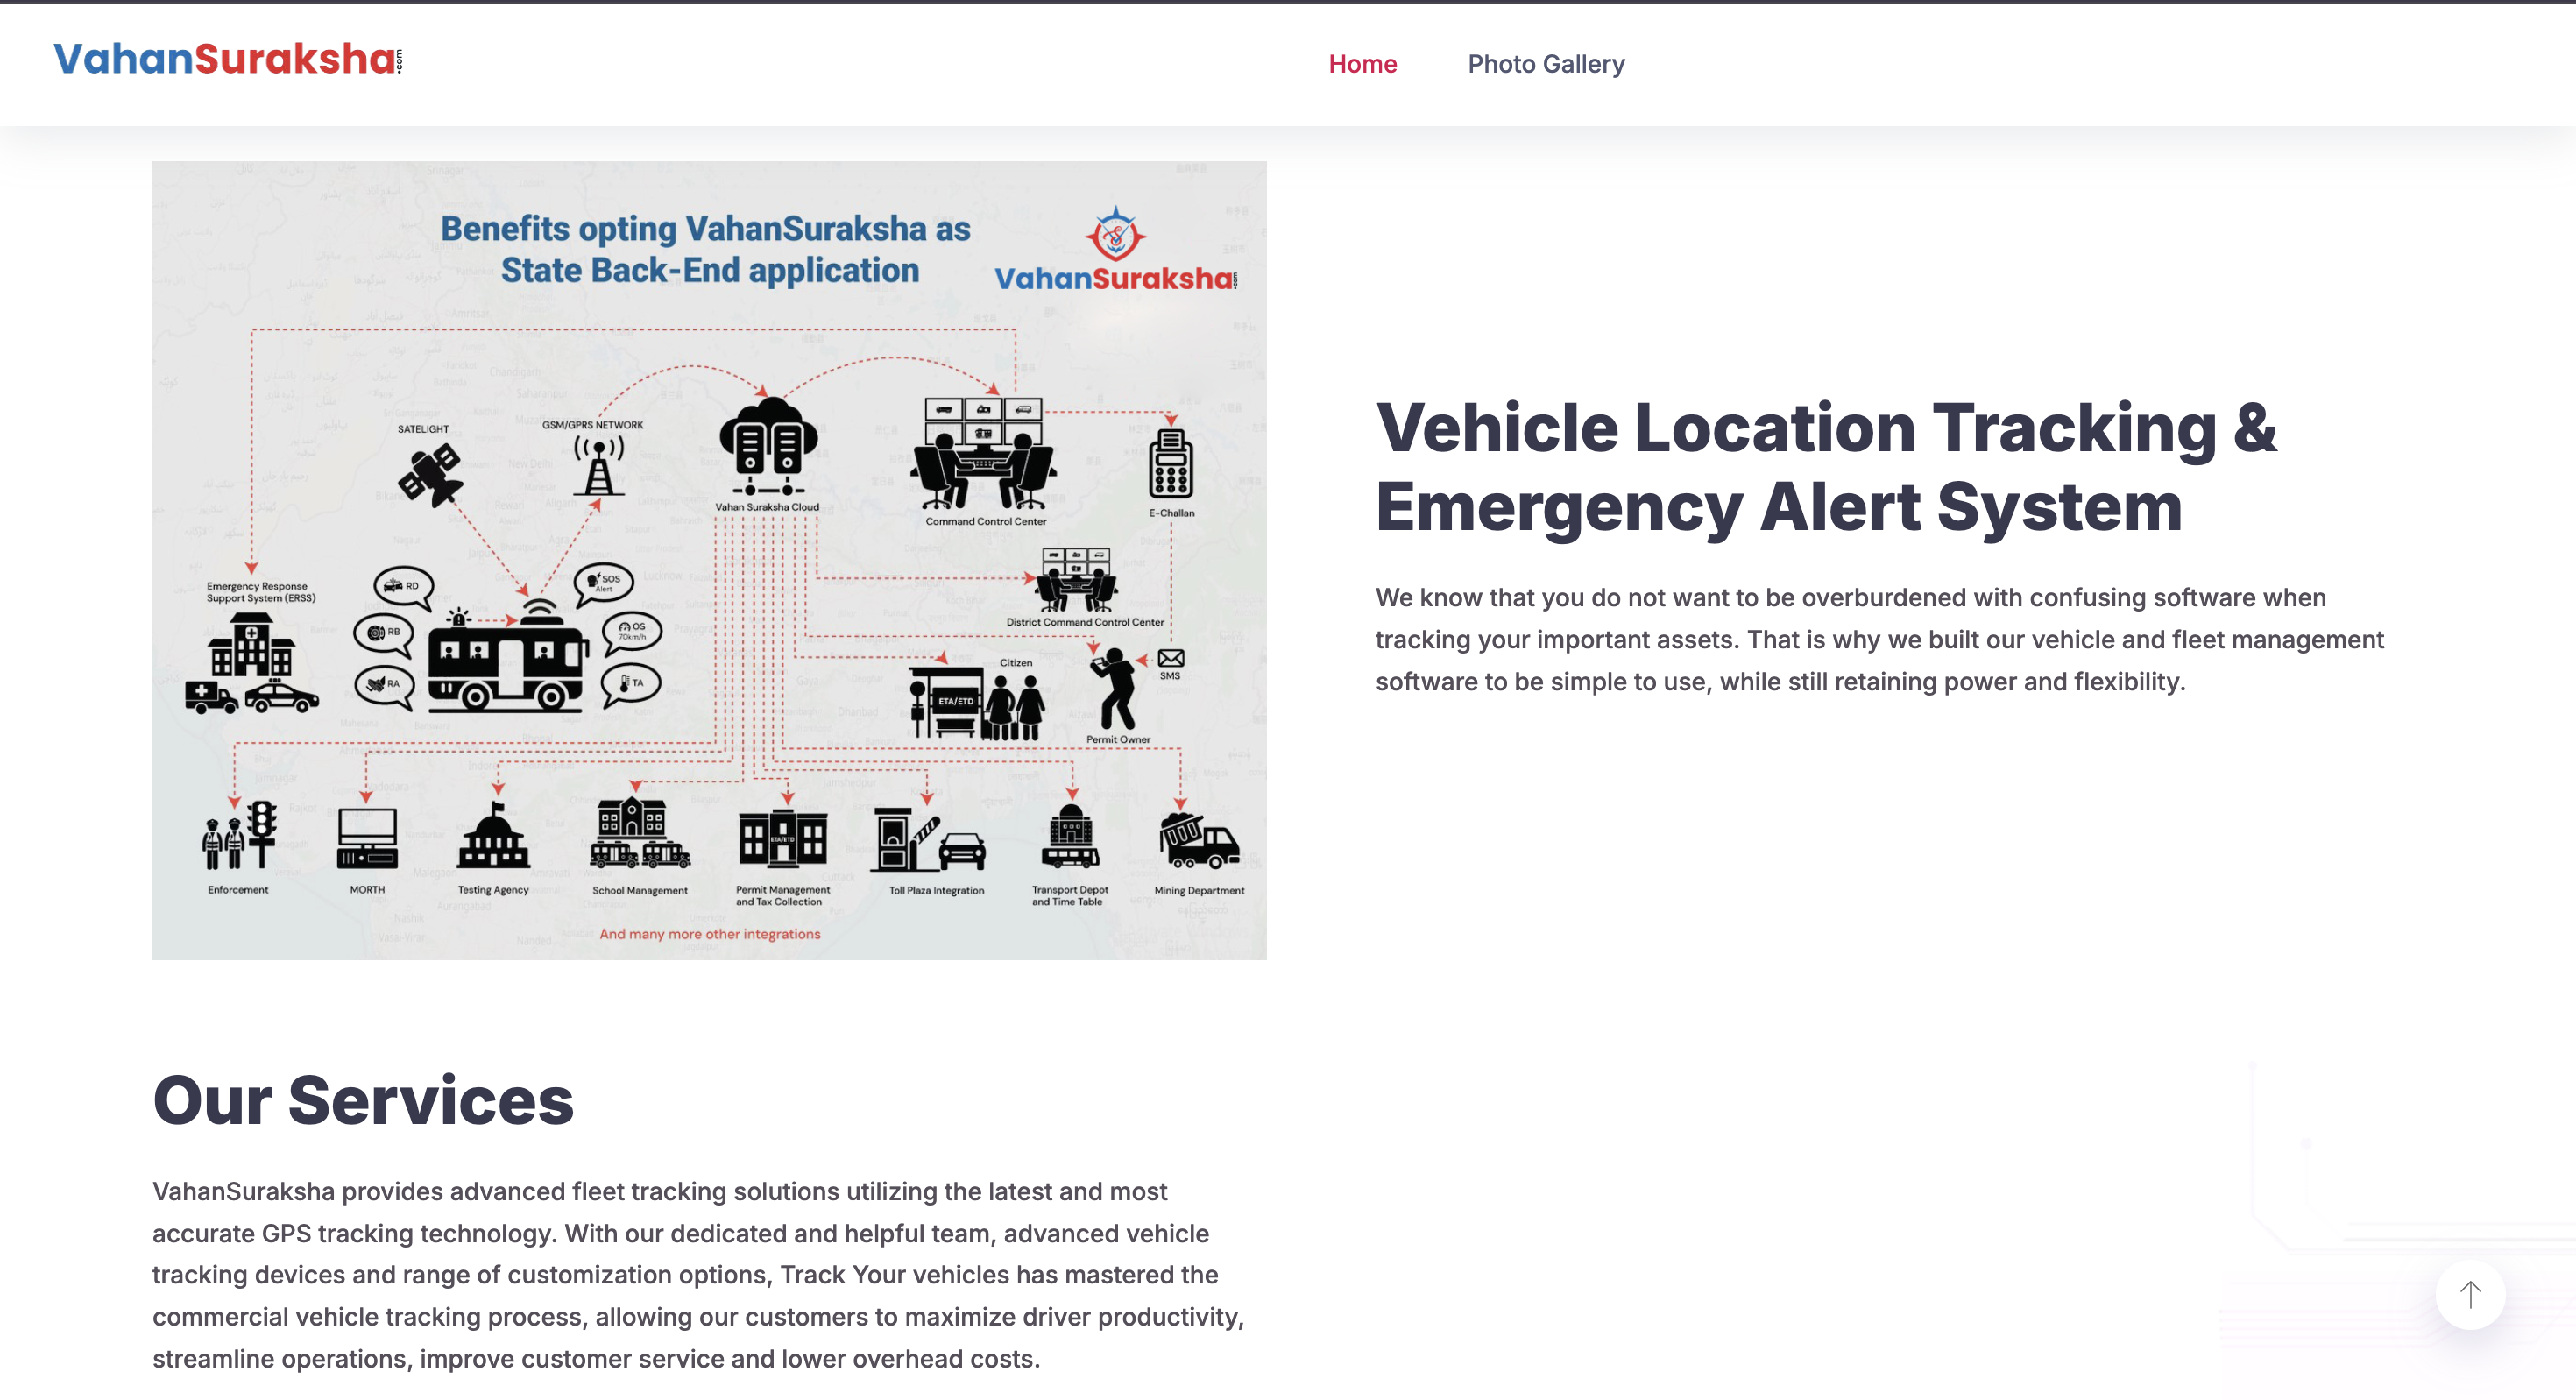The height and width of the screenshot is (1400, 2576).
Task: Open the Home menu item
Action: [x=1362, y=64]
